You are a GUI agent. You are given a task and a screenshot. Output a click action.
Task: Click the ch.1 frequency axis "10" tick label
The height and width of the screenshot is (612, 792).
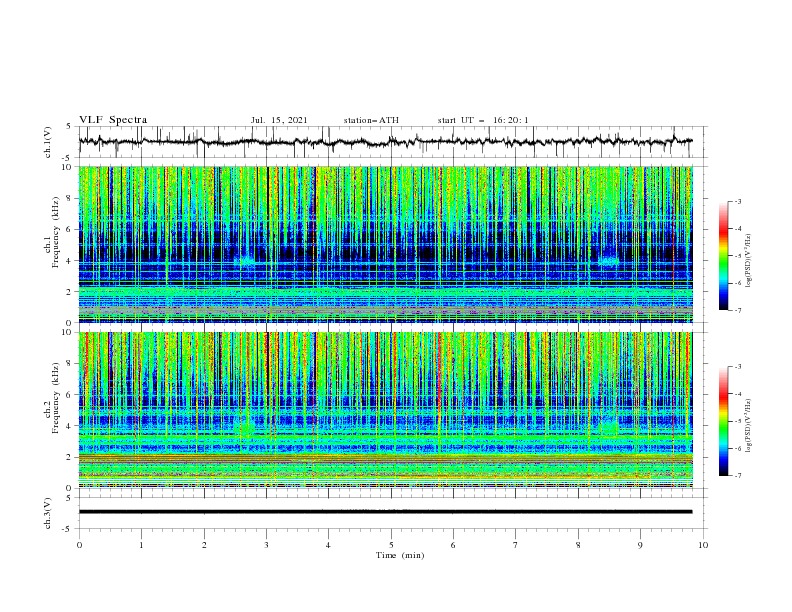coord(69,167)
